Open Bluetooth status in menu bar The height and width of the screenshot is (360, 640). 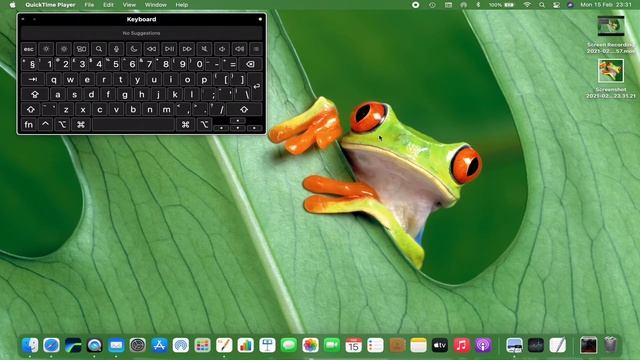(x=478, y=5)
